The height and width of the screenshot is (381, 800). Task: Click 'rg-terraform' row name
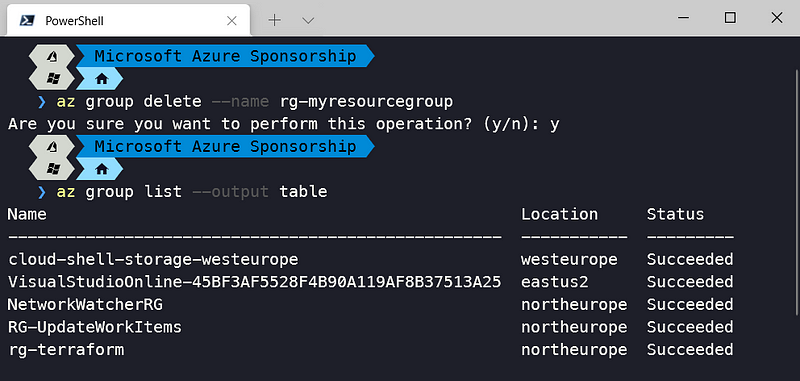(x=66, y=350)
